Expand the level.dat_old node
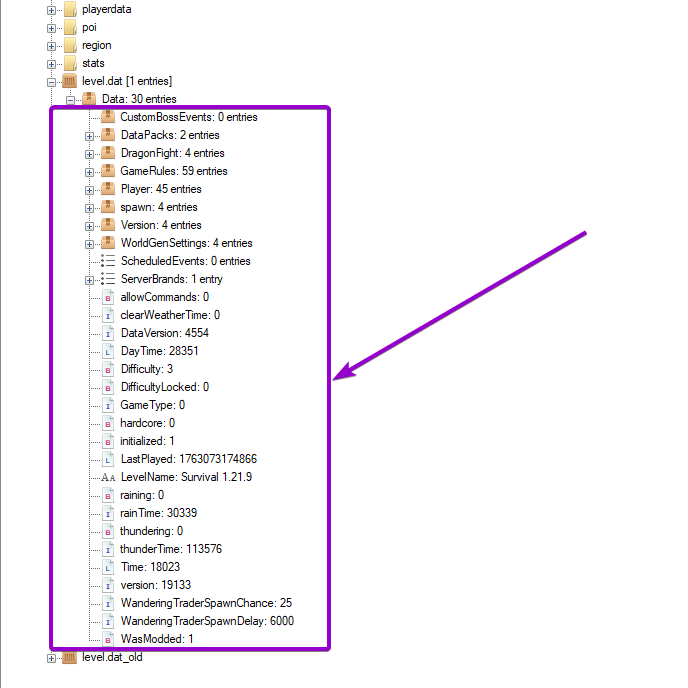The width and height of the screenshot is (688, 688). coord(51,658)
